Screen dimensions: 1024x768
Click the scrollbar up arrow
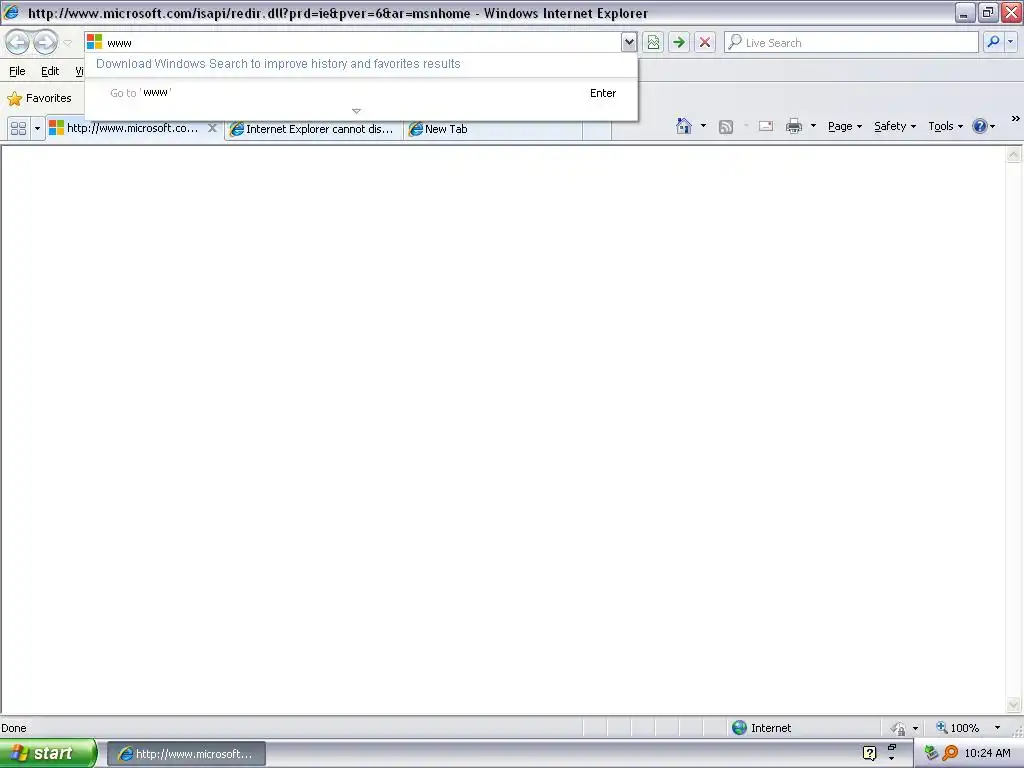[x=1014, y=155]
